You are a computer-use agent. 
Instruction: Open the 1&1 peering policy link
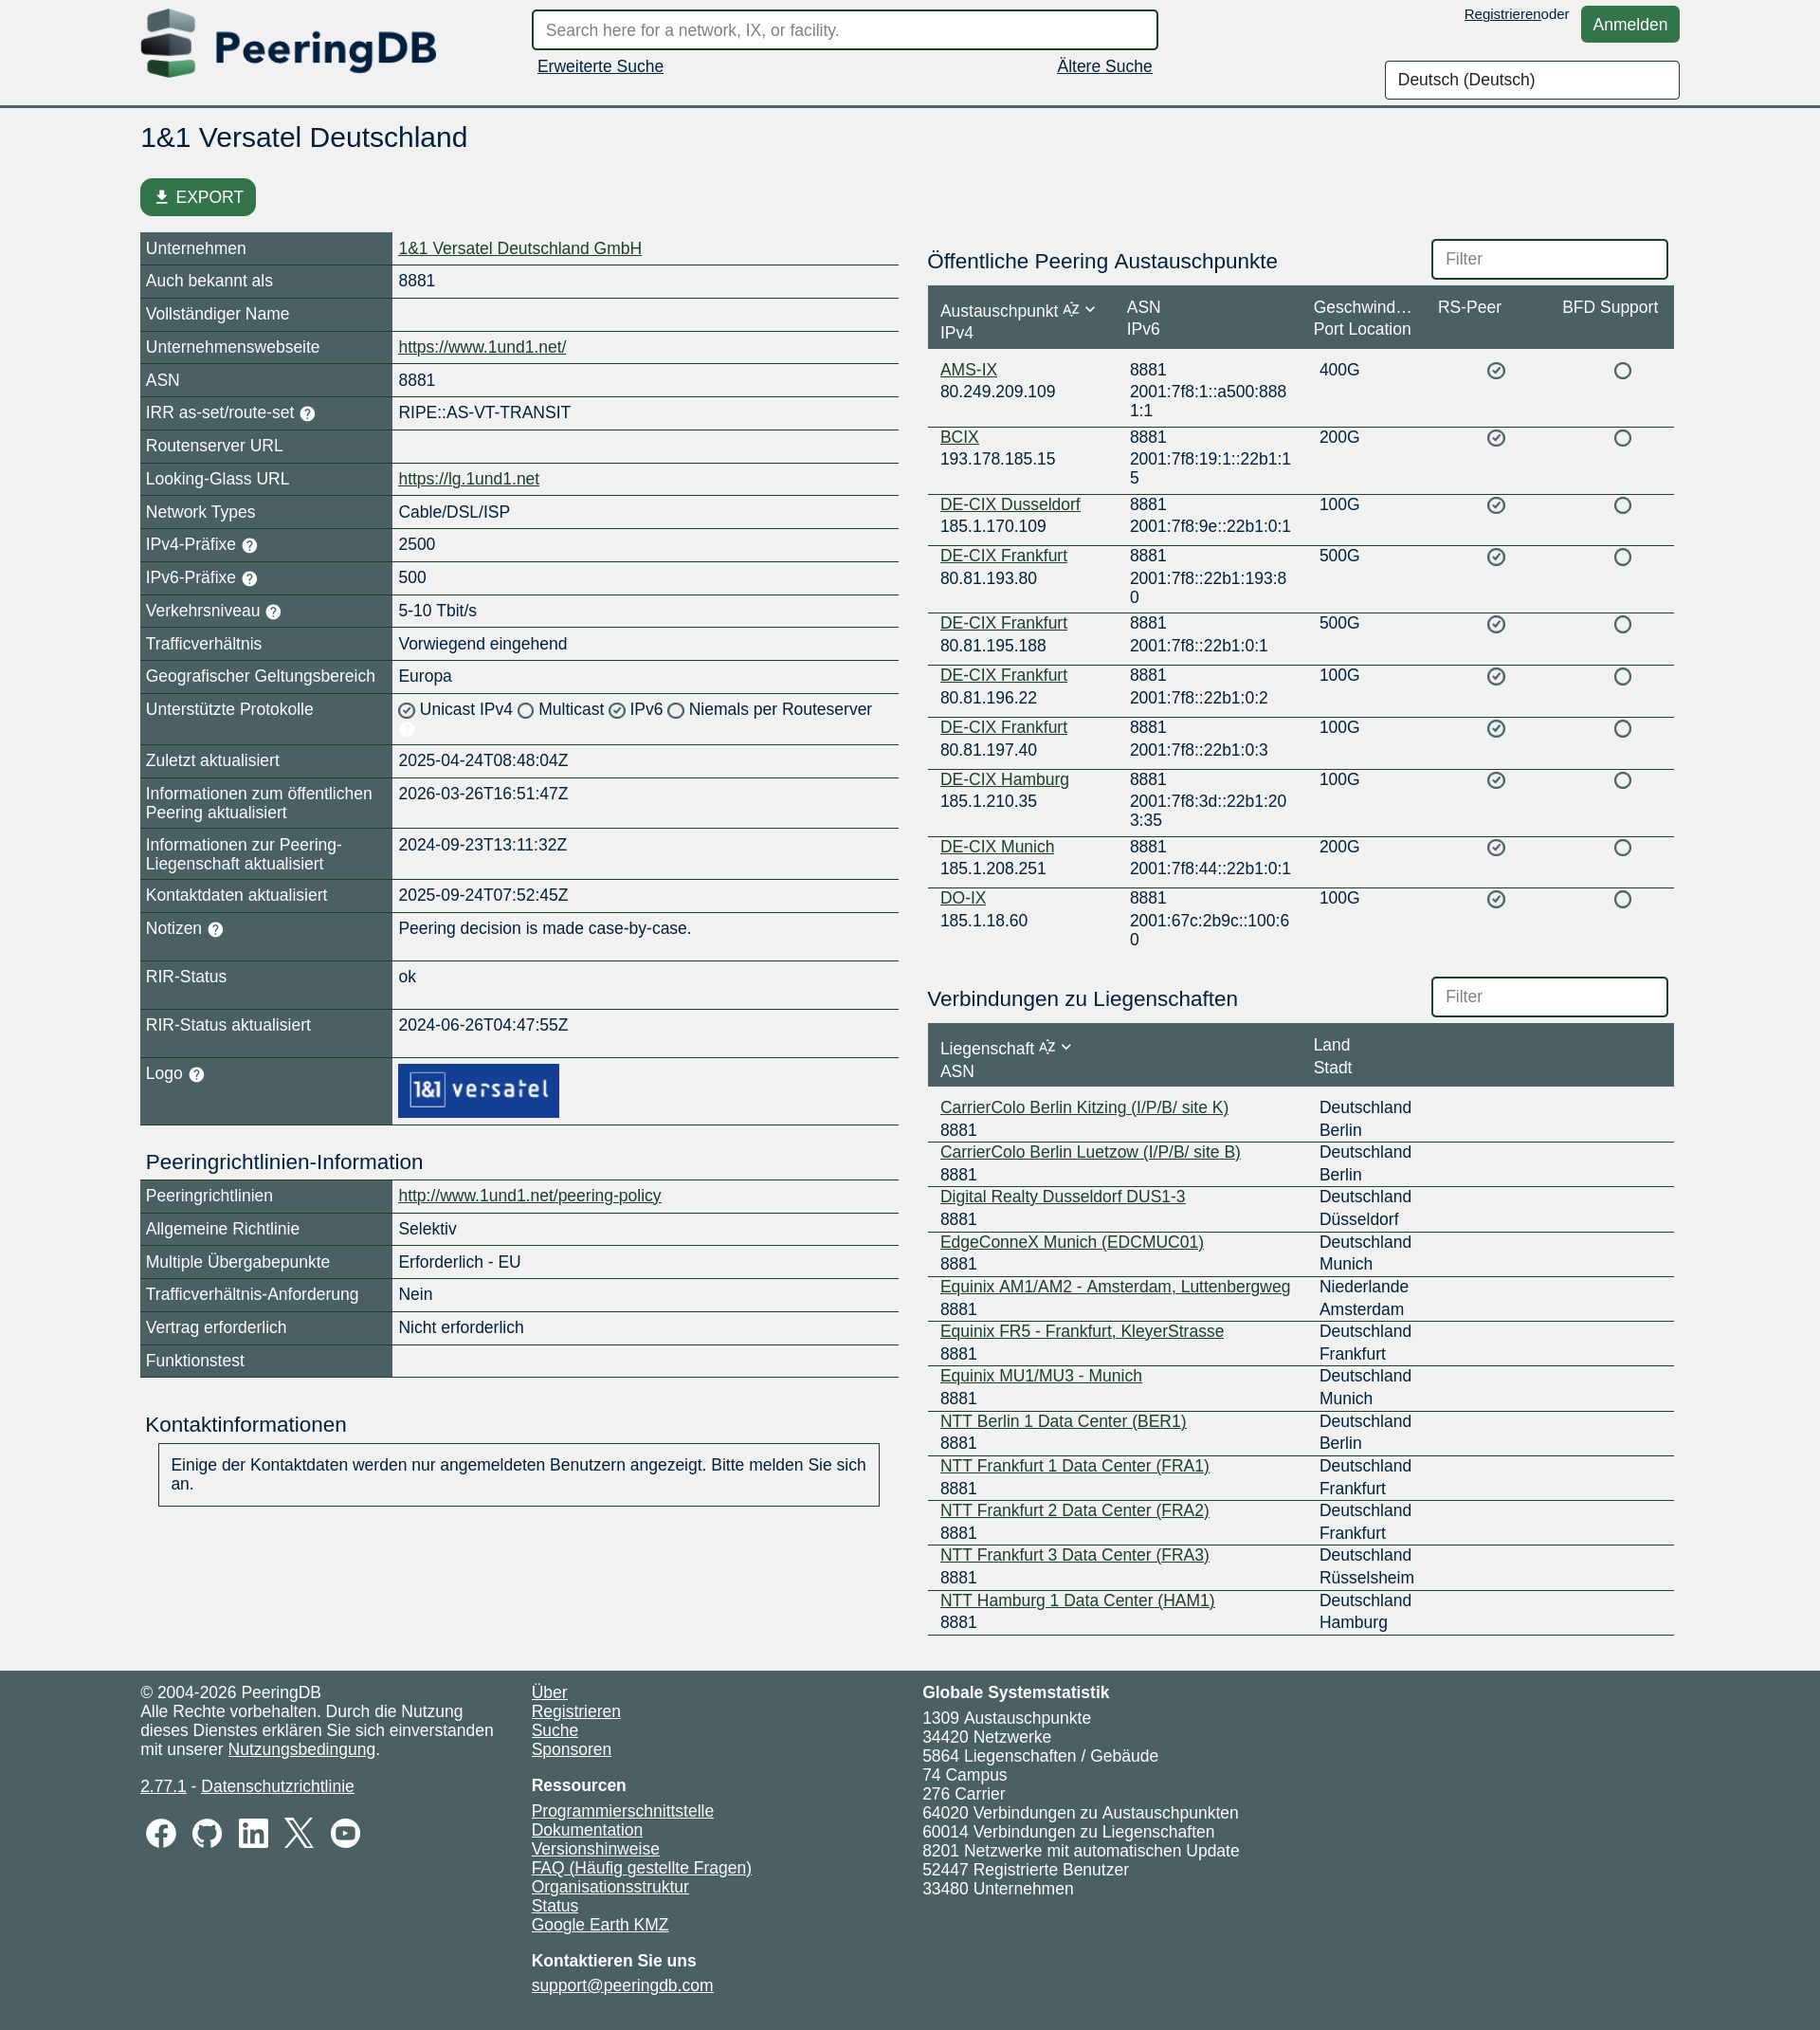tap(529, 1196)
